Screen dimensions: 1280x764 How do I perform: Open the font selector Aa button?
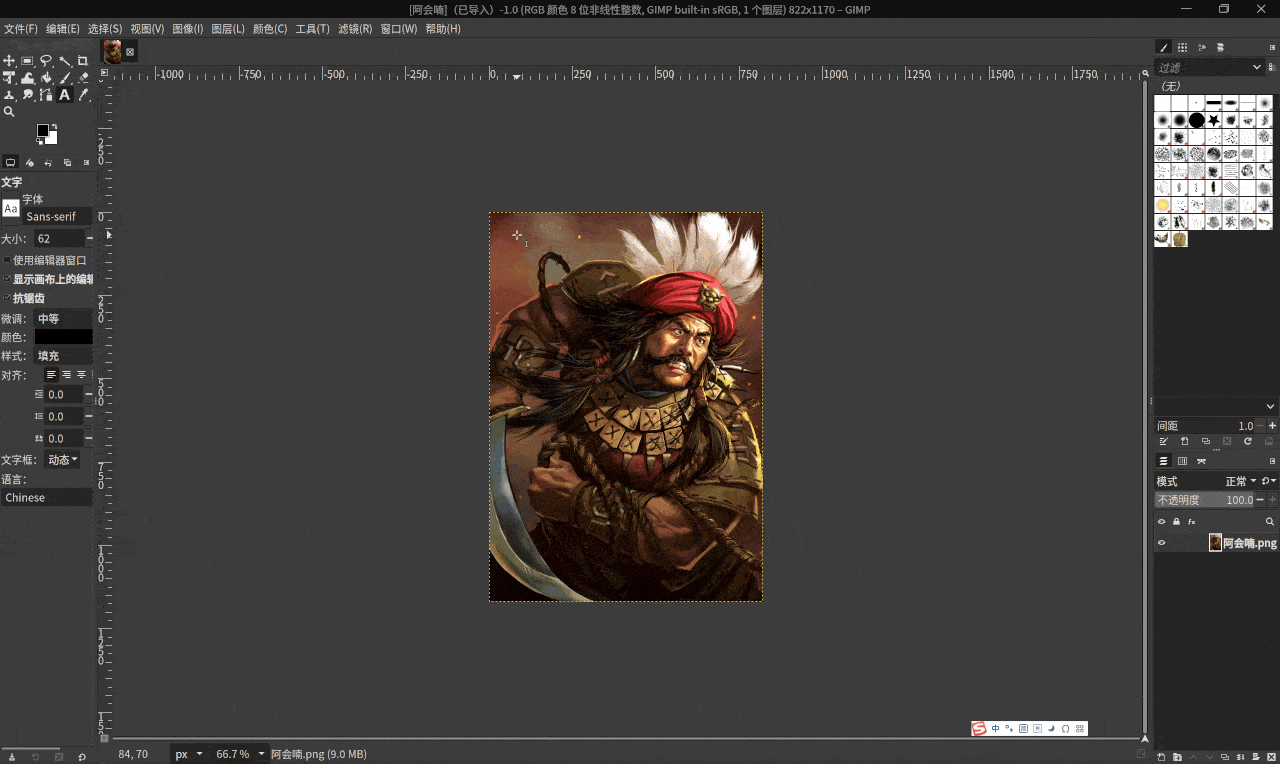(10, 208)
